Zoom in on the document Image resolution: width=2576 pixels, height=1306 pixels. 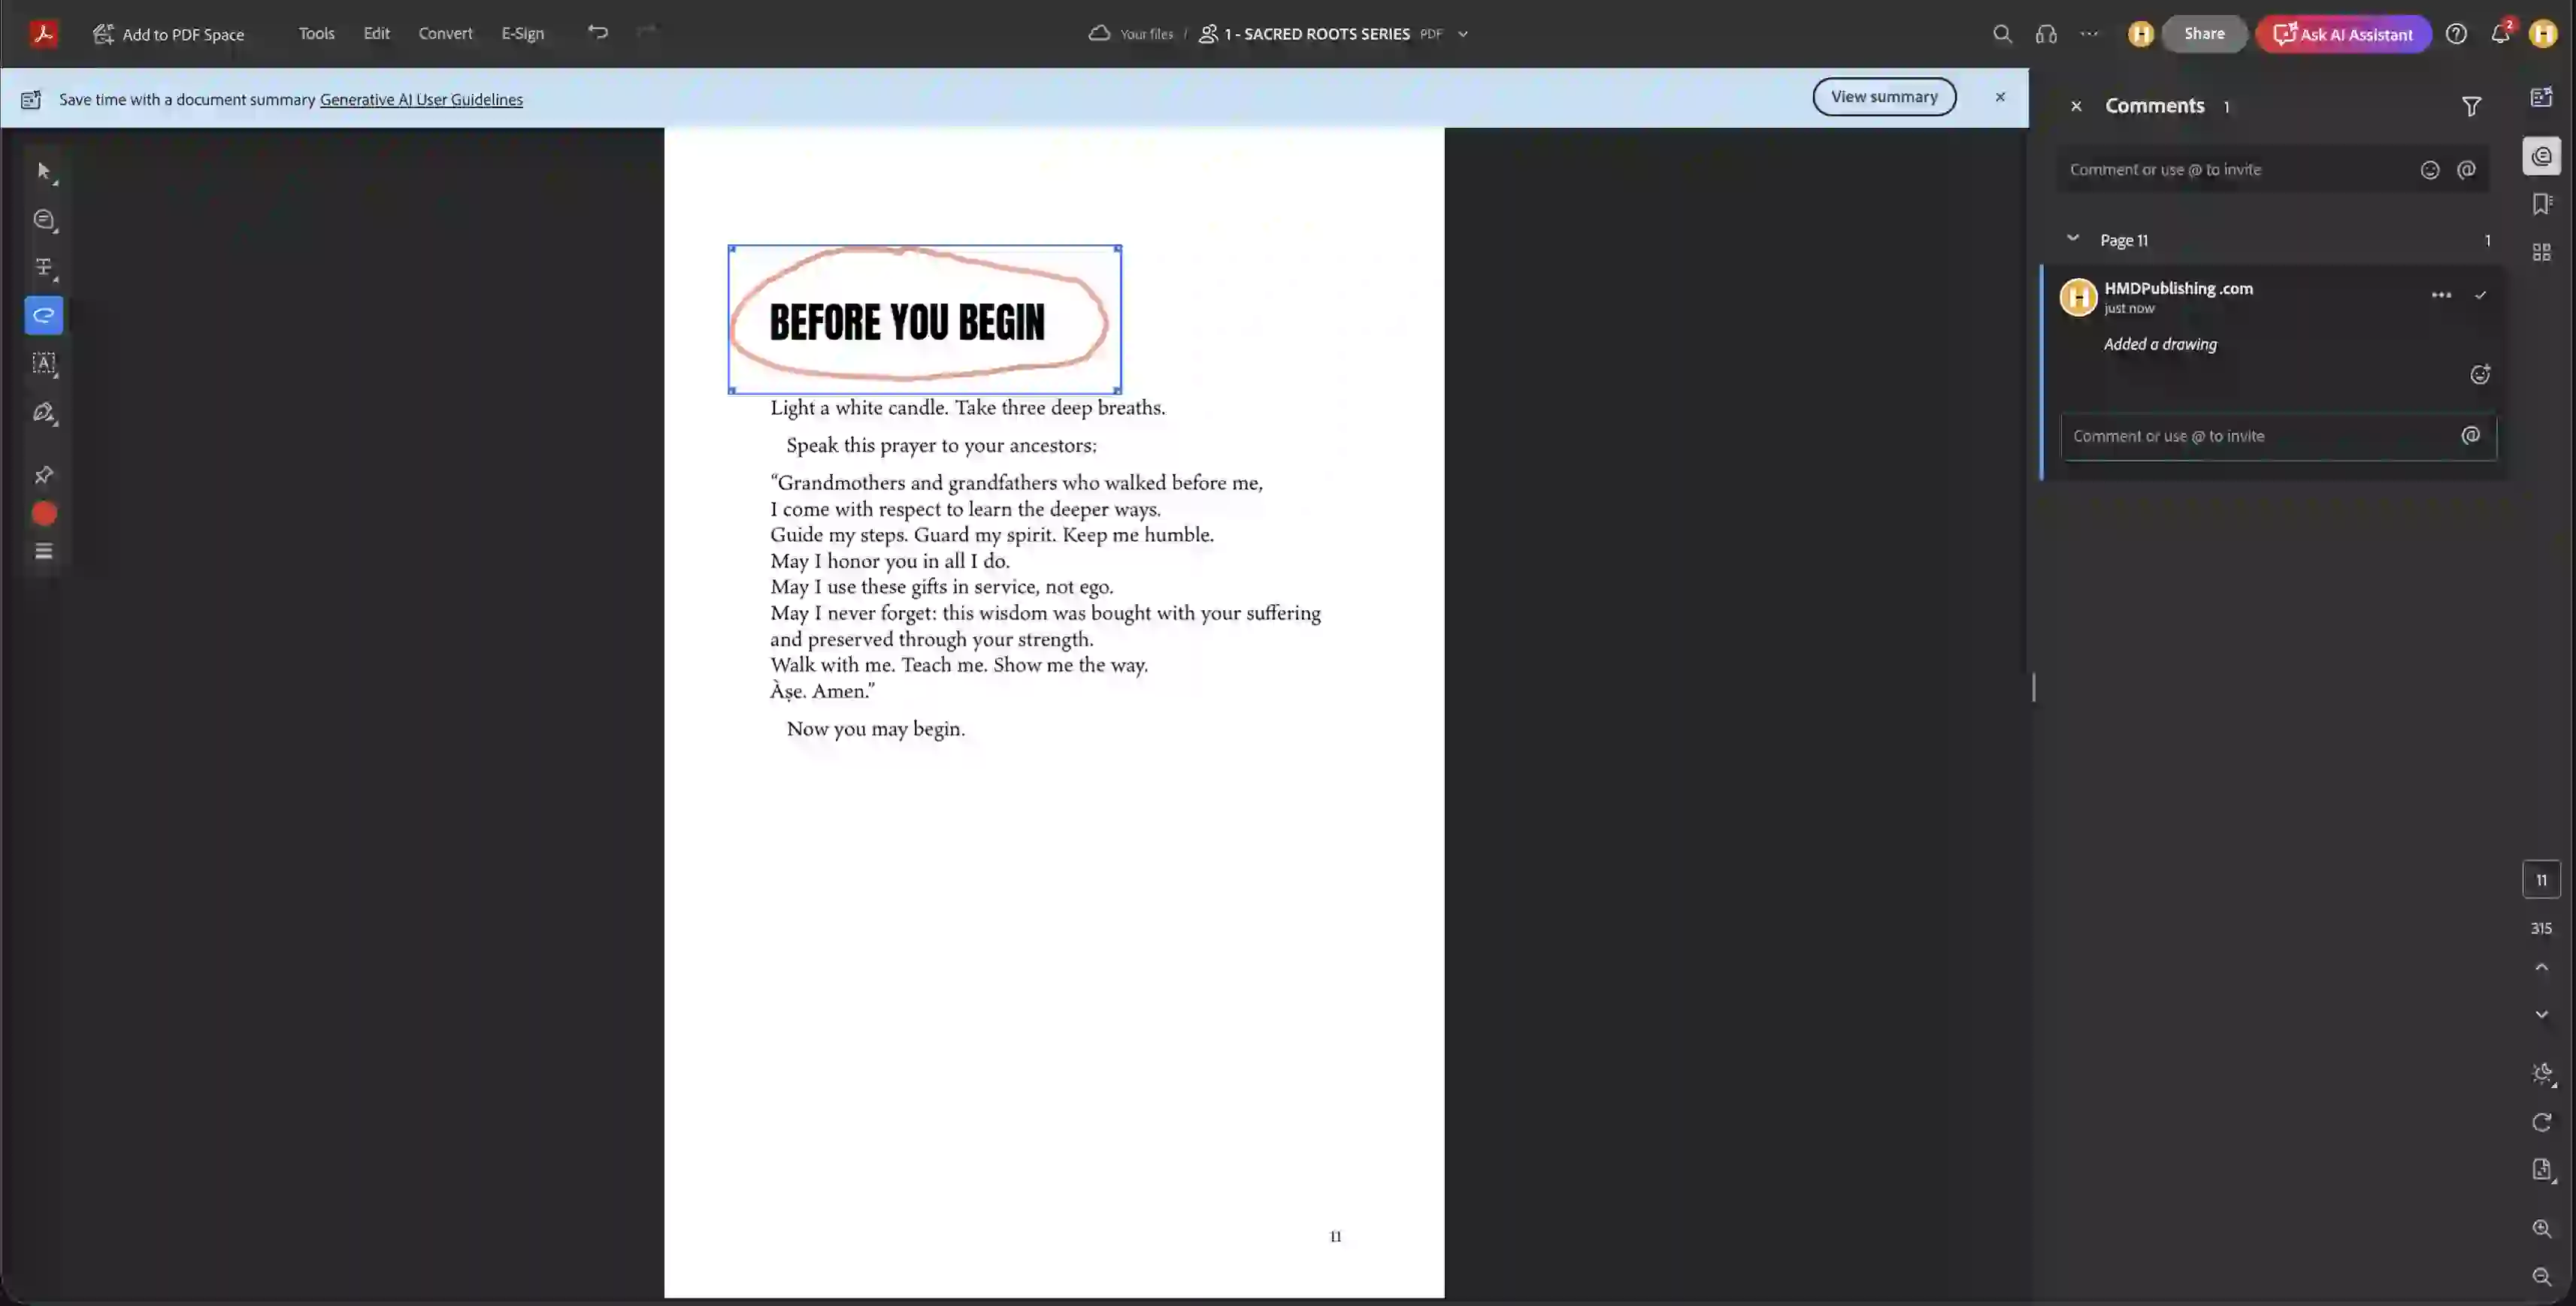pyautogui.click(x=2542, y=1229)
